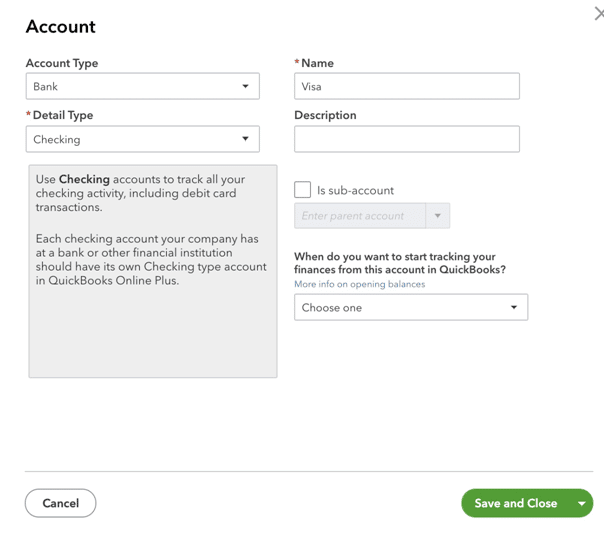Click the tracking start question text
The image size is (606, 539).
400,263
